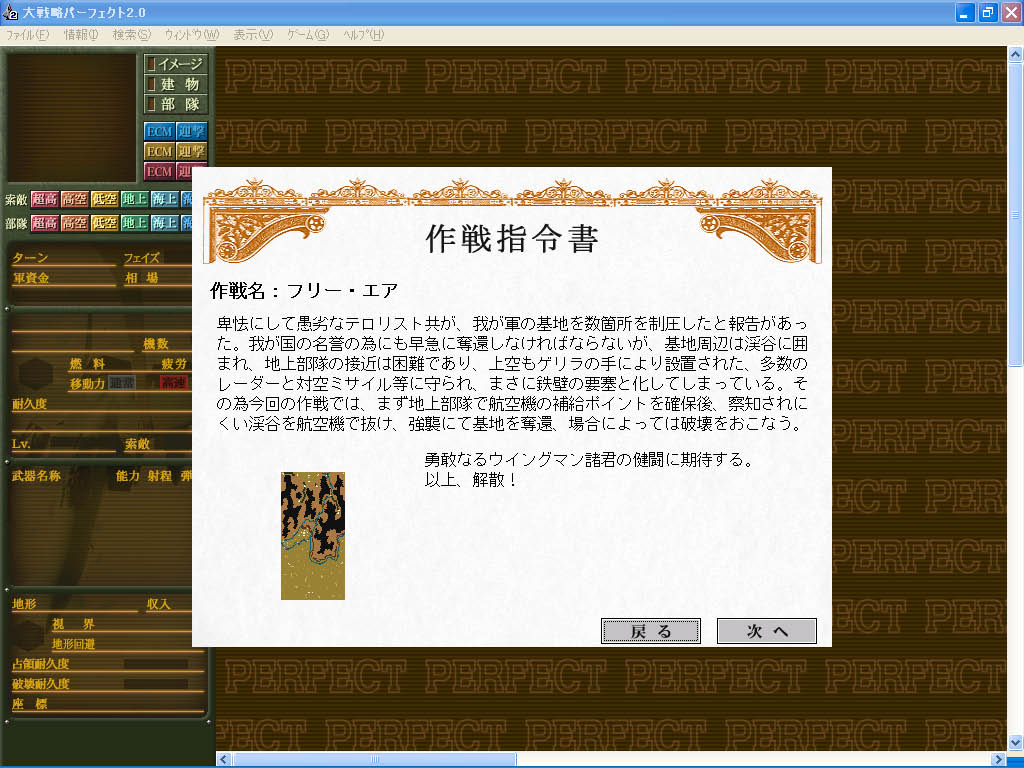The height and width of the screenshot is (768, 1024).
Task: Click the 視界 label
Action: point(73,624)
